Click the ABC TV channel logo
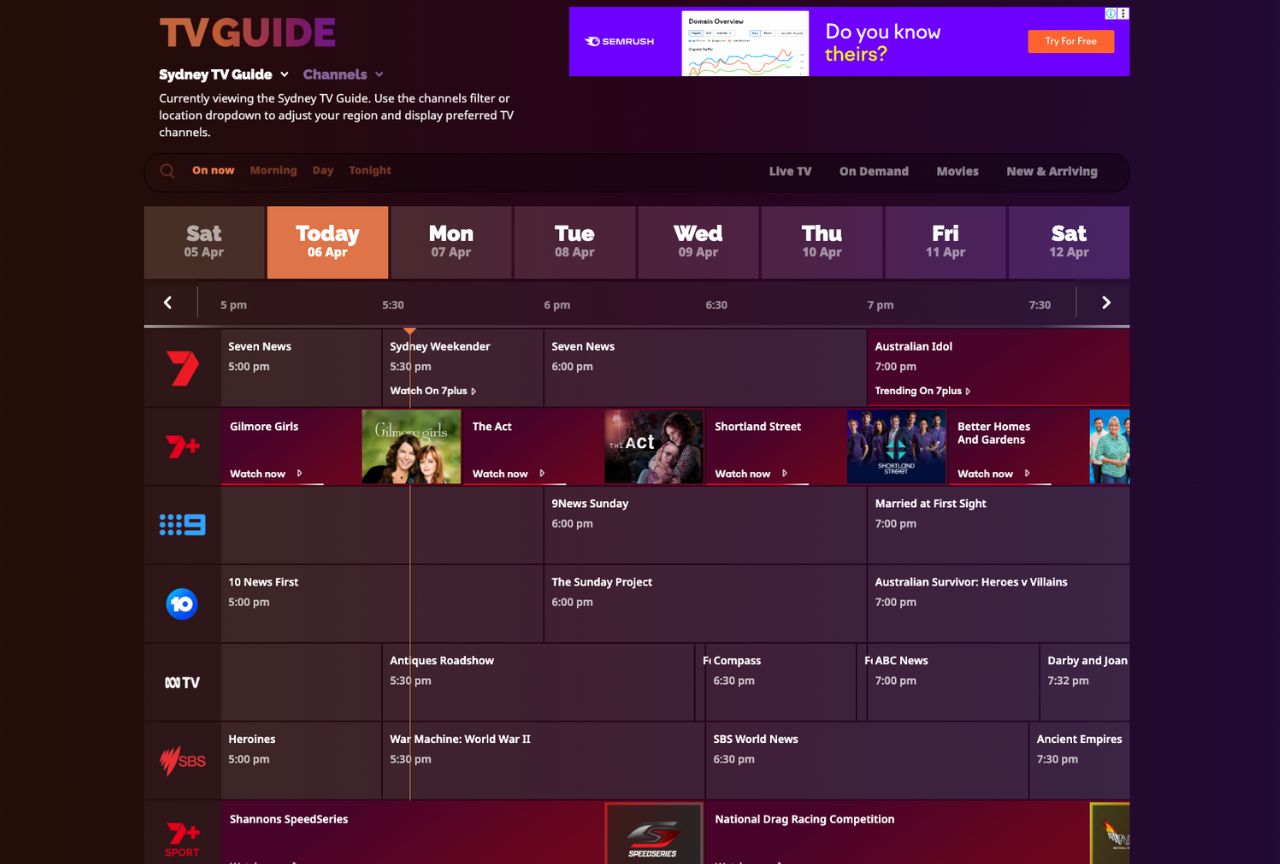 click(x=182, y=681)
